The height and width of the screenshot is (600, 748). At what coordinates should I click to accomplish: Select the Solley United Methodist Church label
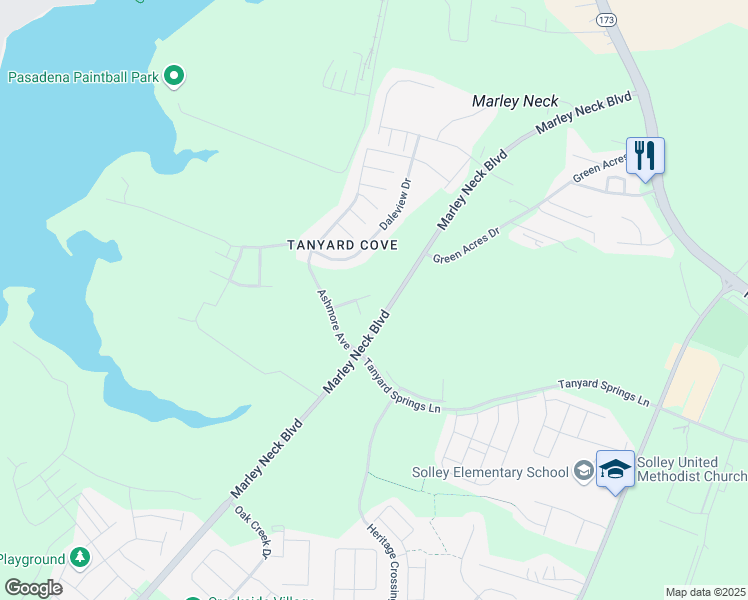click(692, 469)
